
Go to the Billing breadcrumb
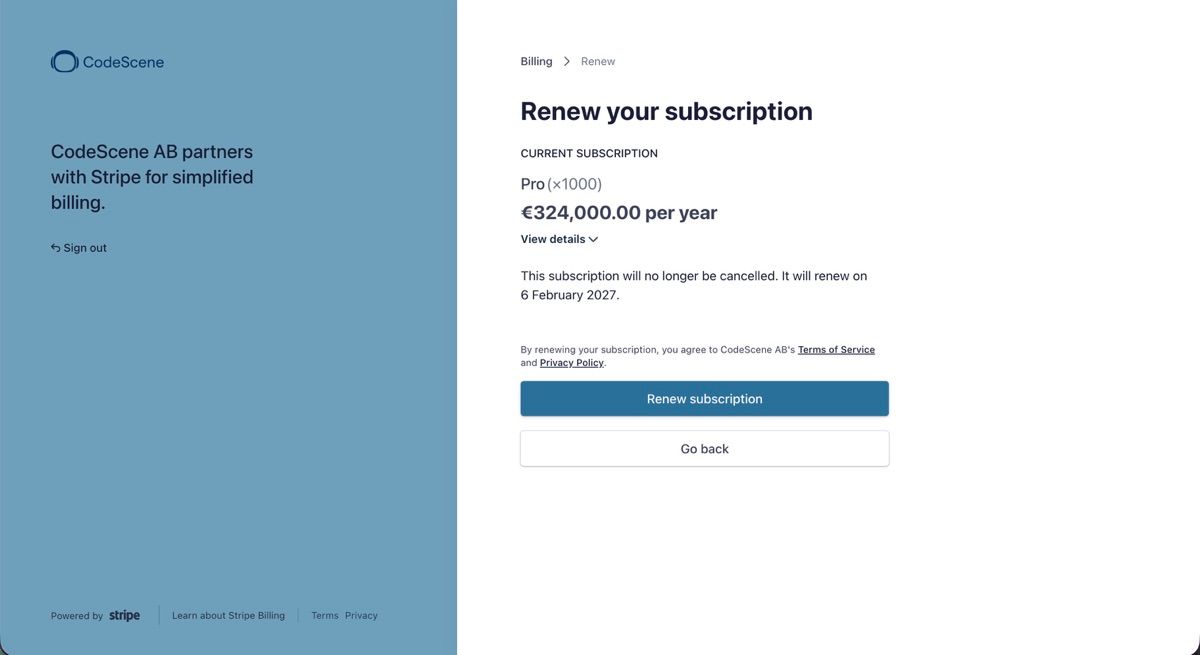(x=536, y=61)
